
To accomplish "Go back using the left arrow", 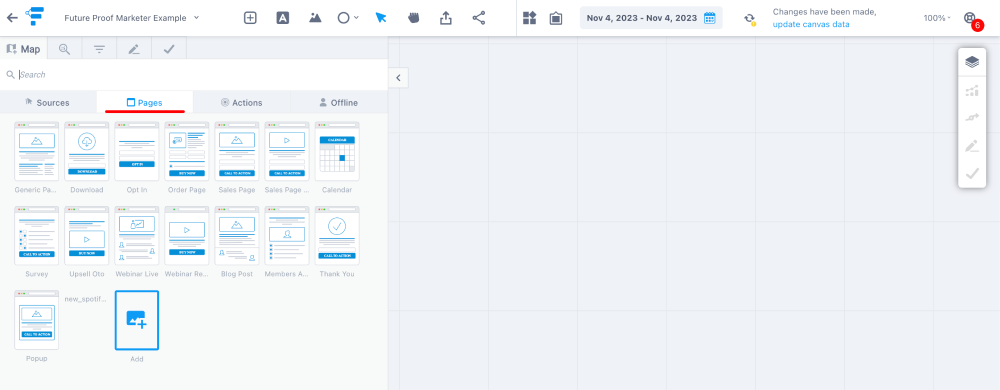I will 12,18.
